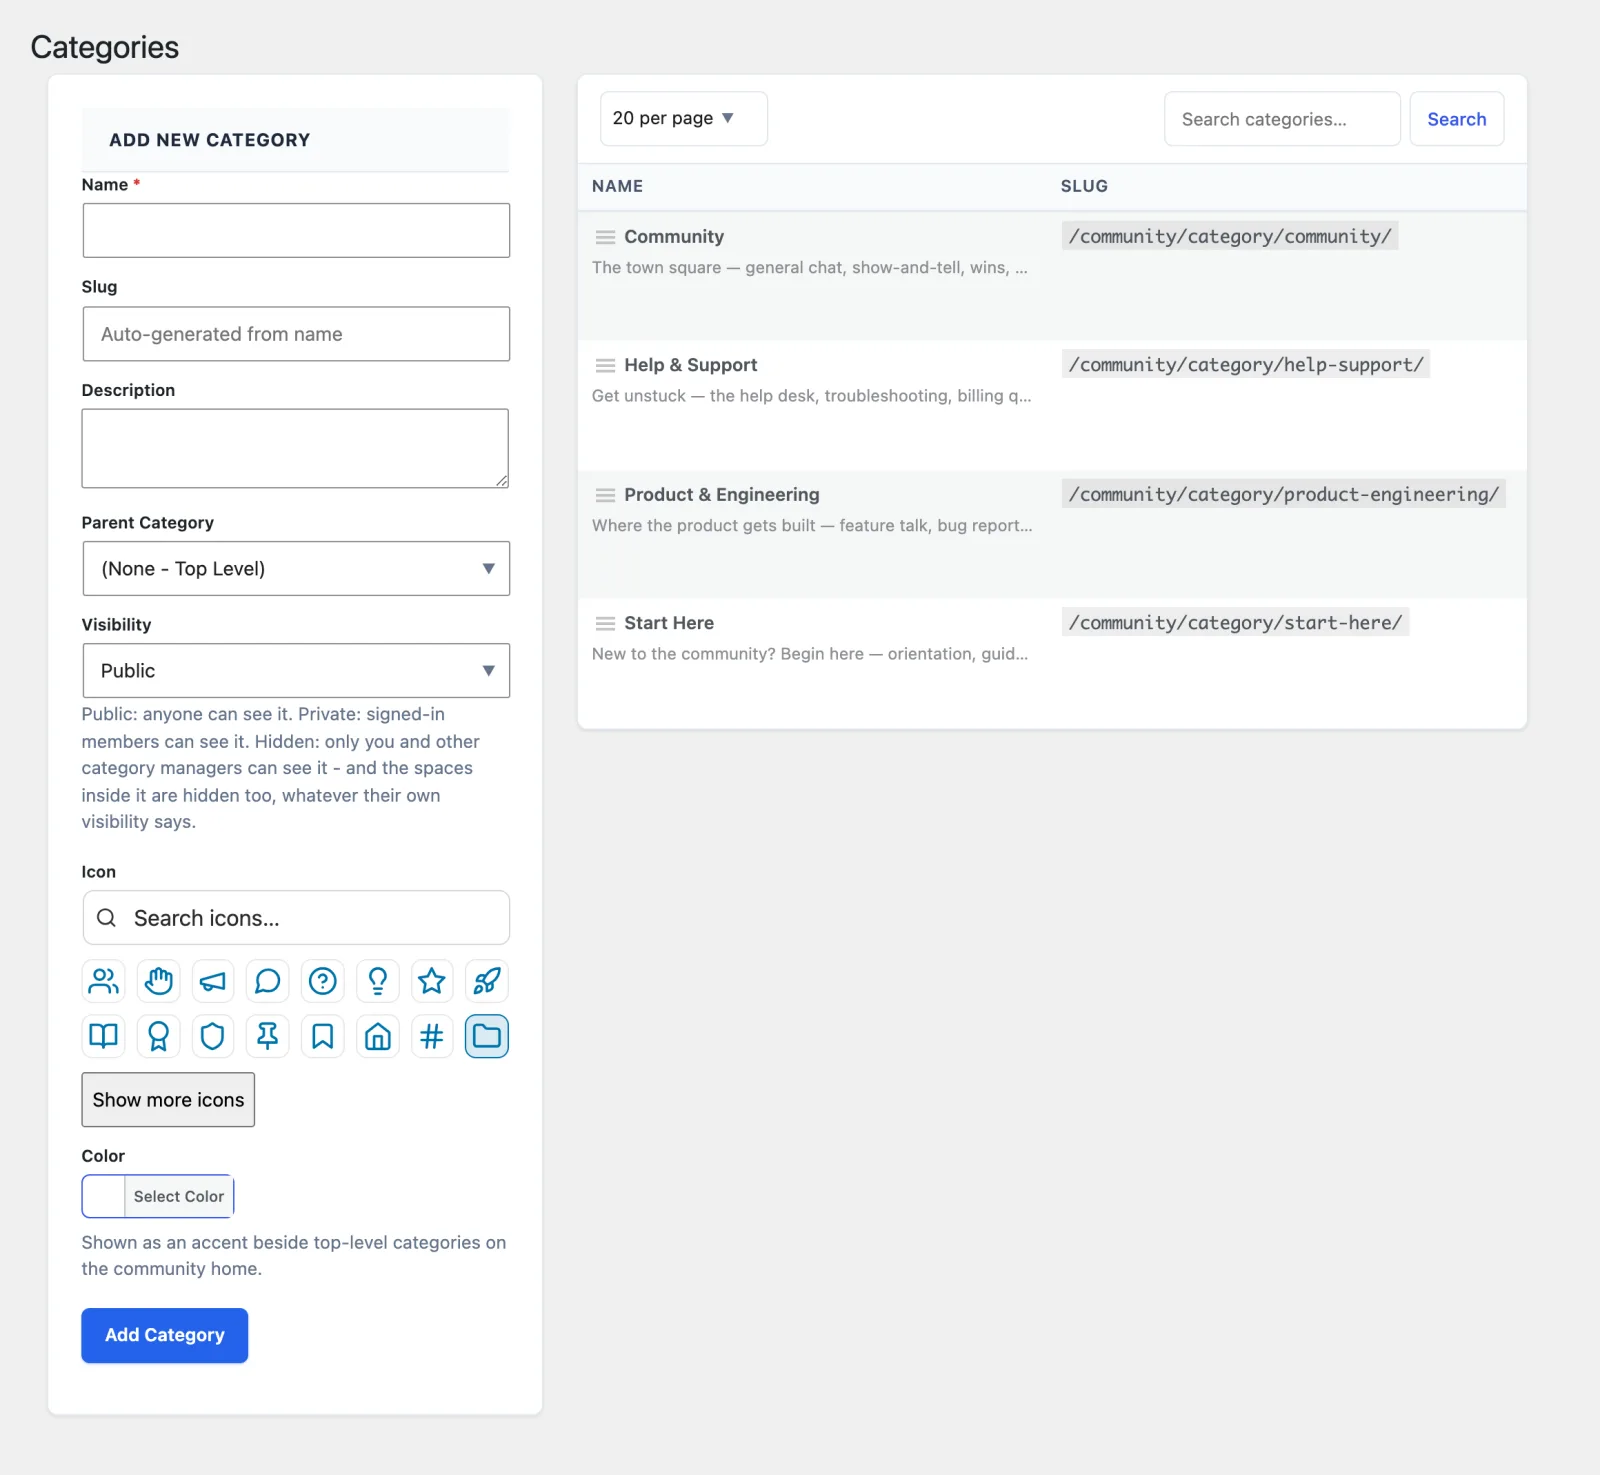The image size is (1600, 1475).
Task: Choose the pushpin icon
Action: coord(267,1036)
